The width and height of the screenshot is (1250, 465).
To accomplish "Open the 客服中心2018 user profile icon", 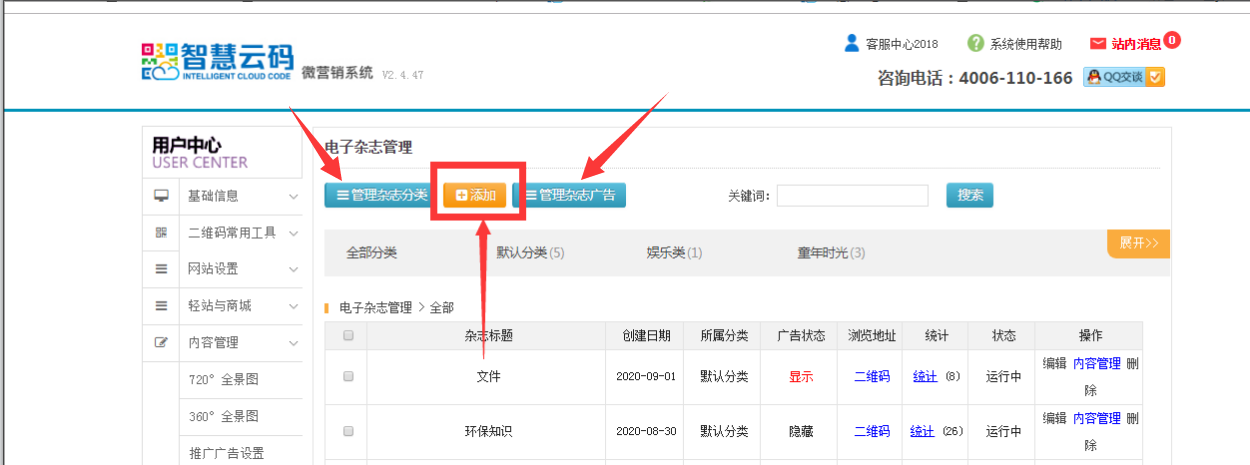I will (x=852, y=43).
